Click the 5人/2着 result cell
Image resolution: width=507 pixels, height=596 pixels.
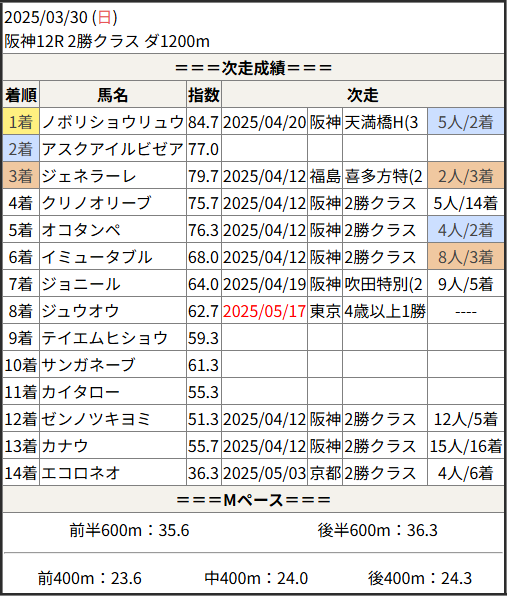pos(466,122)
